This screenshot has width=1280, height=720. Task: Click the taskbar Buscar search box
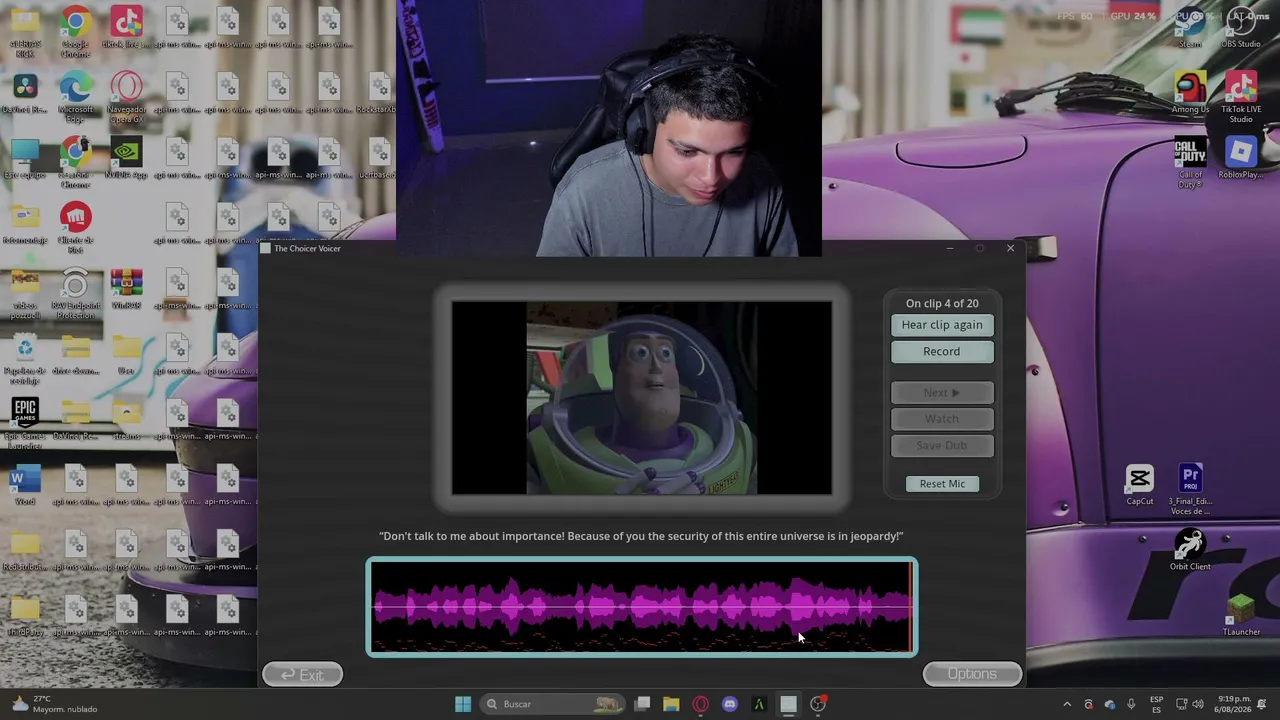[x=553, y=704]
